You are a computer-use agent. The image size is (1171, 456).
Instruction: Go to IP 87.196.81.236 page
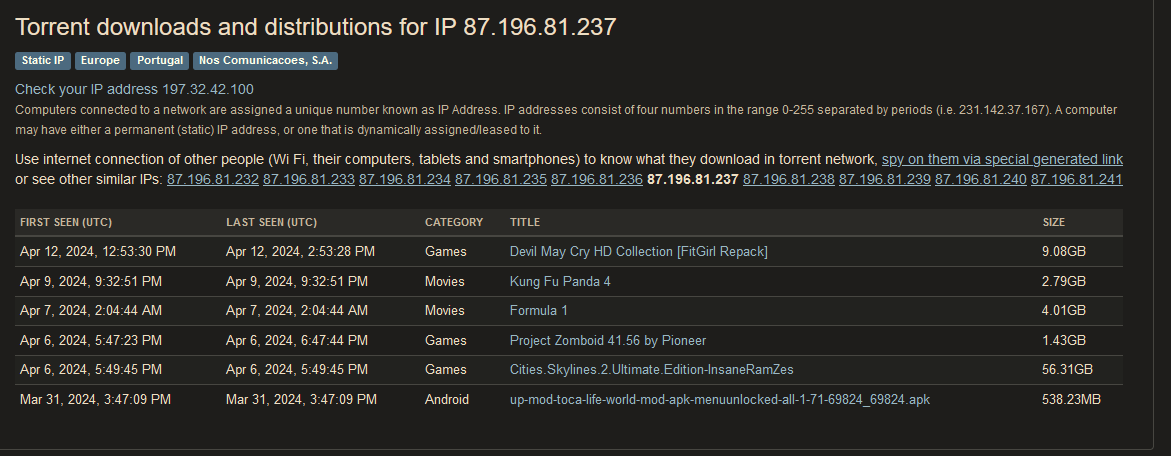pos(597,179)
